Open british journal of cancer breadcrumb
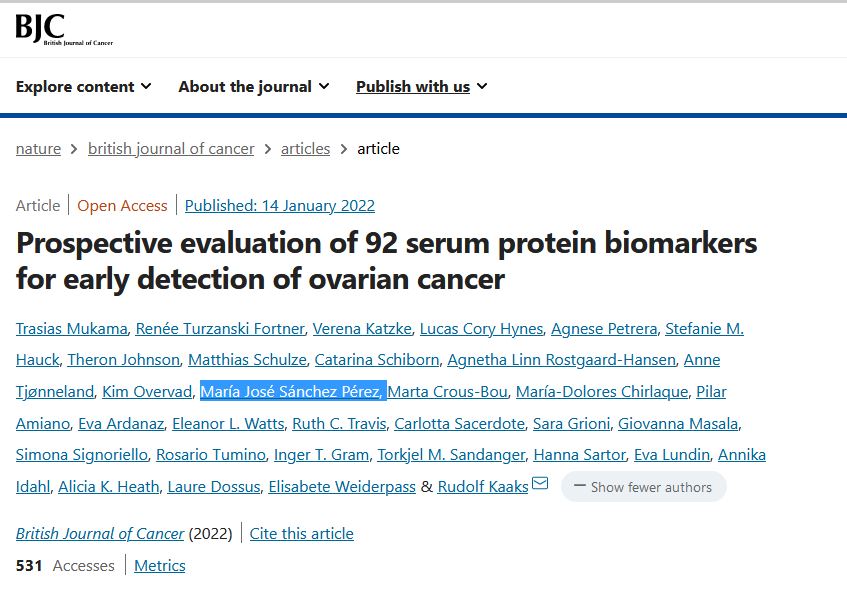The height and width of the screenshot is (590, 847). pos(171,149)
